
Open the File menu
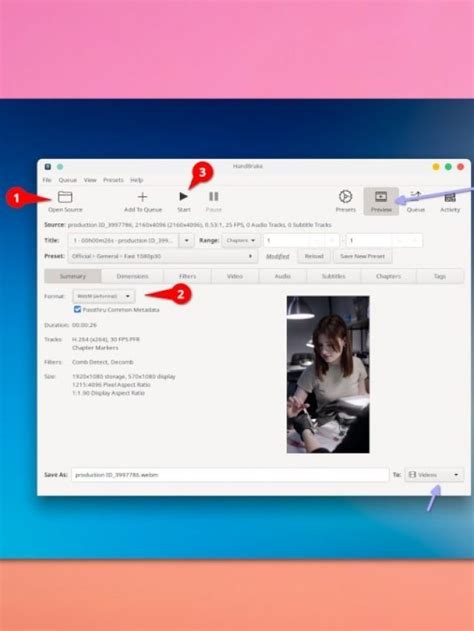click(x=47, y=180)
